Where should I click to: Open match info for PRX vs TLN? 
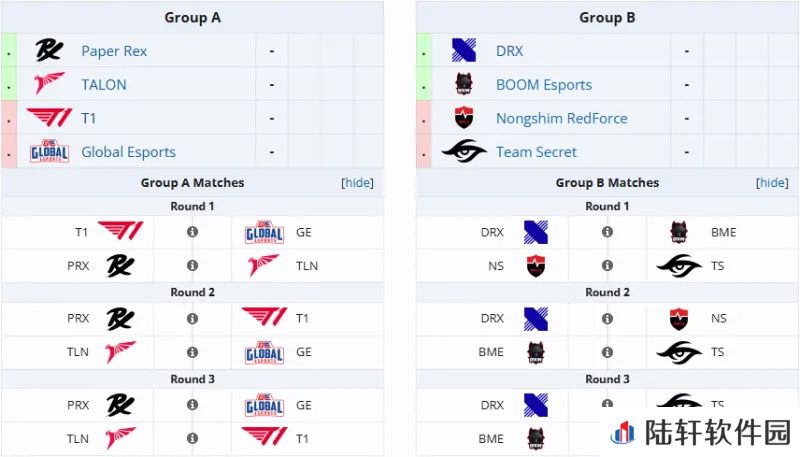pos(192,266)
